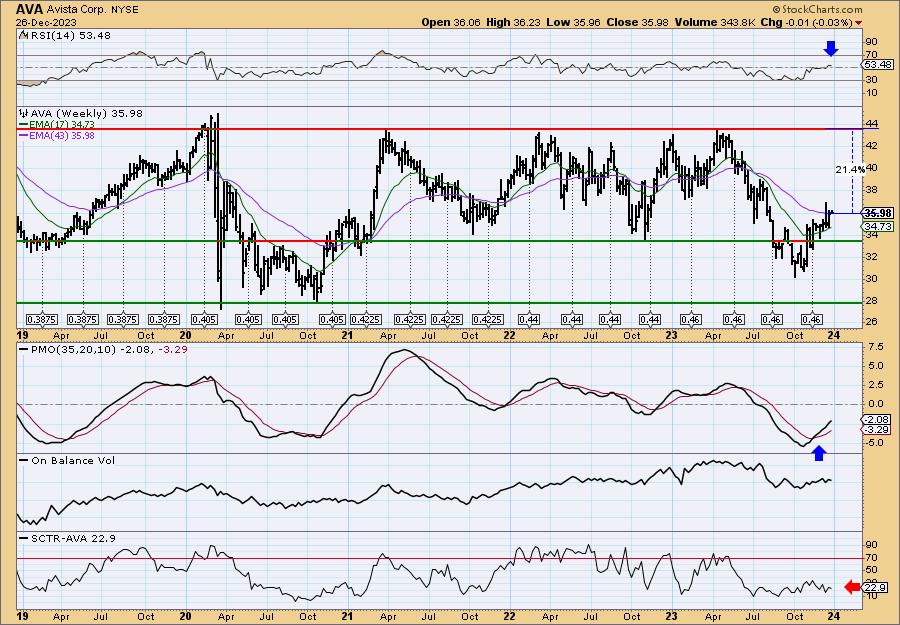Image resolution: width=900 pixels, height=625 pixels.
Task: Click the green EMA(17) legend line marker
Action: click(23, 125)
